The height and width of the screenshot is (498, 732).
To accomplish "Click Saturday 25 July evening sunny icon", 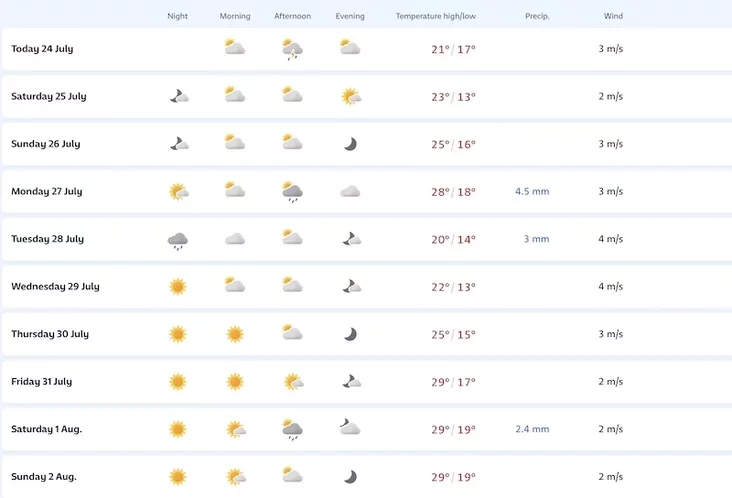I will click(351, 97).
